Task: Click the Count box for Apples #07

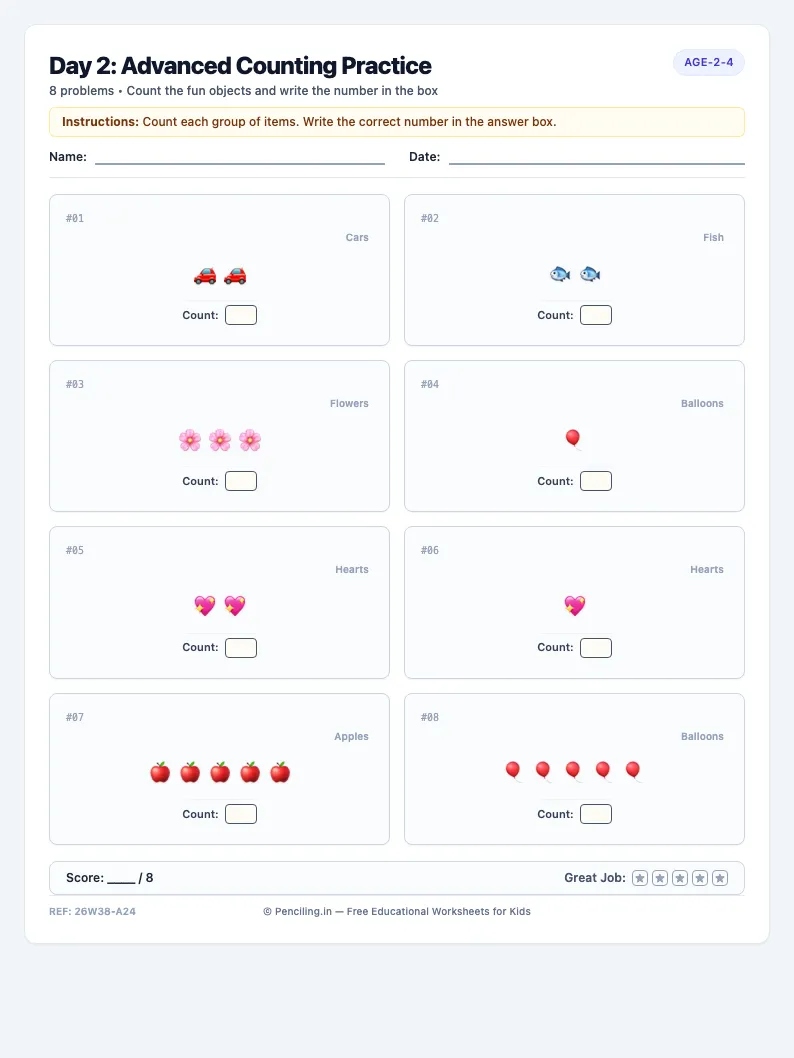Action: point(241,814)
